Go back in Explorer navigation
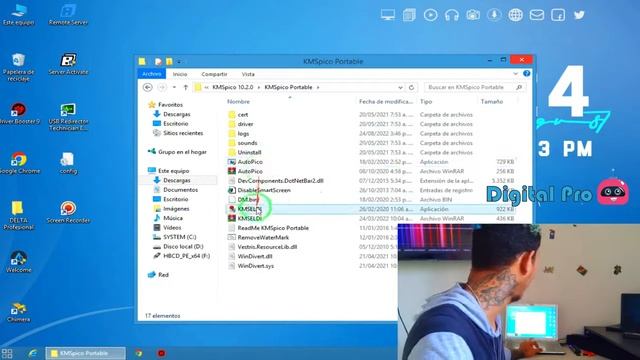 click(x=148, y=87)
